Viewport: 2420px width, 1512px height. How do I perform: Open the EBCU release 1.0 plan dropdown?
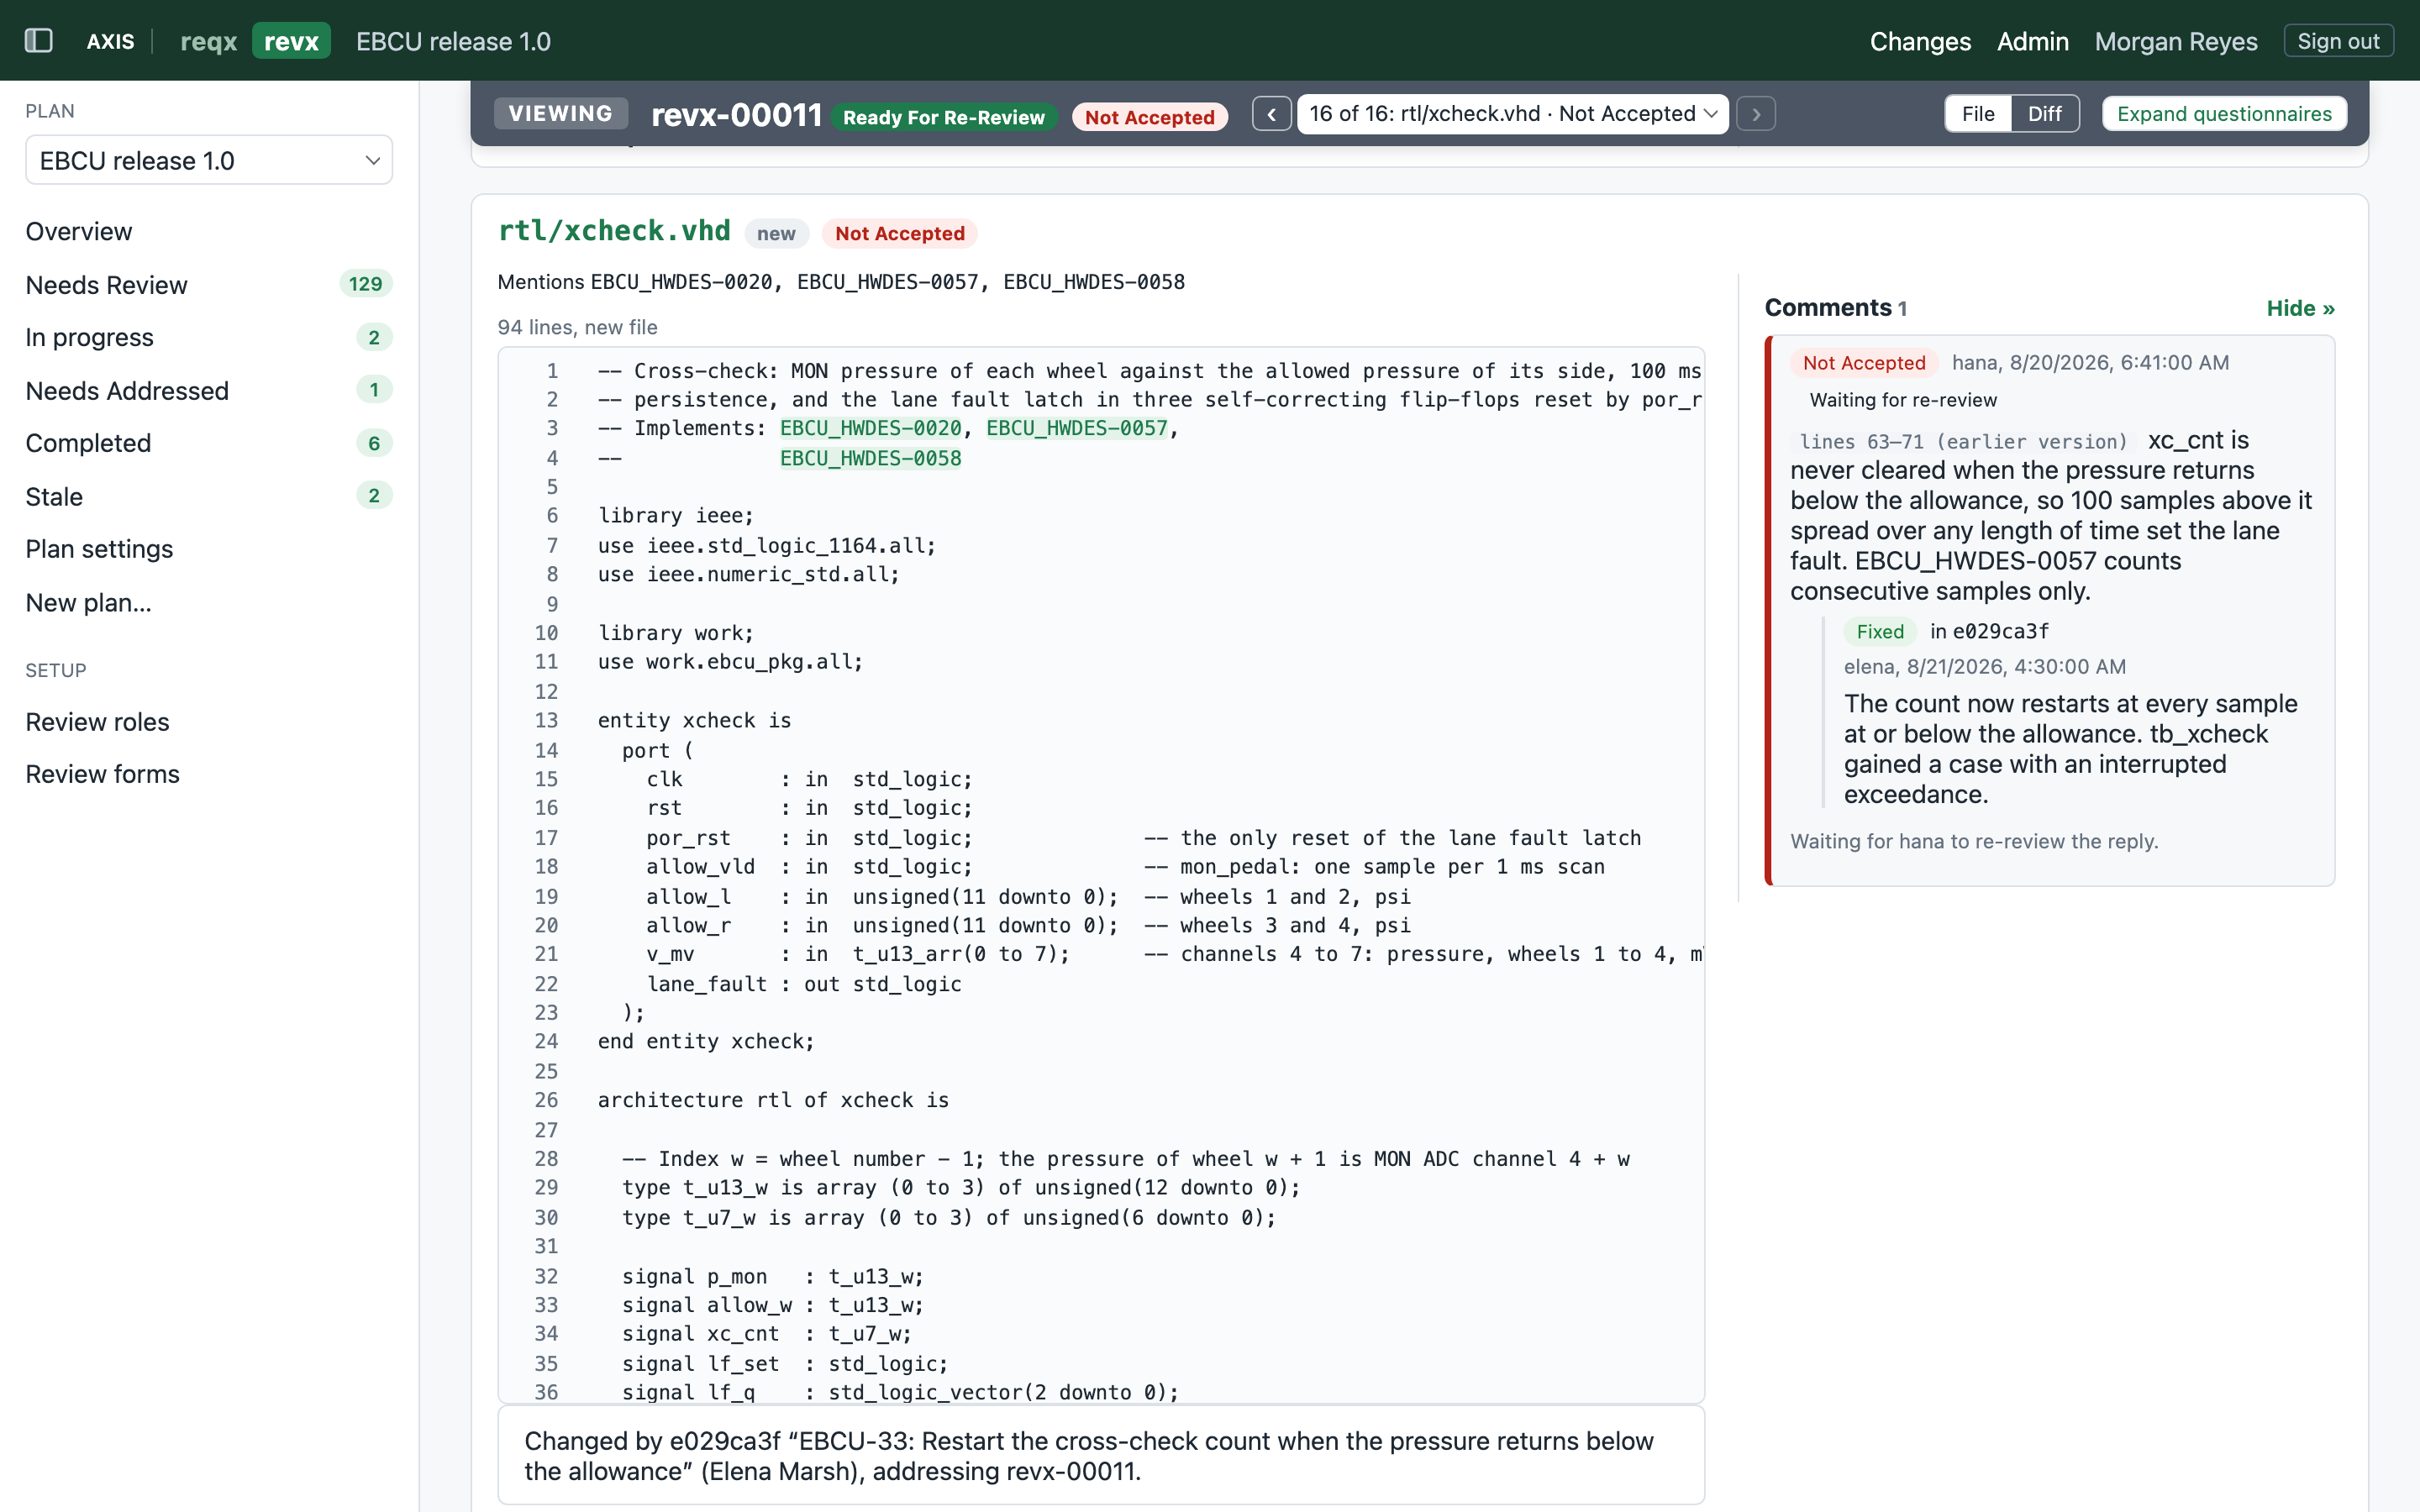pos(209,160)
